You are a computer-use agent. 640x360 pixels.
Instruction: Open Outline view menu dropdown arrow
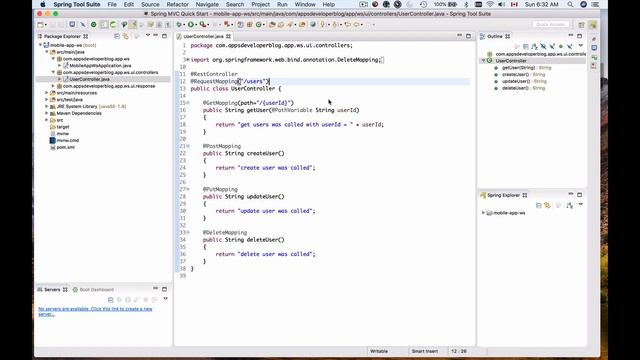pyautogui.click(x=580, y=46)
